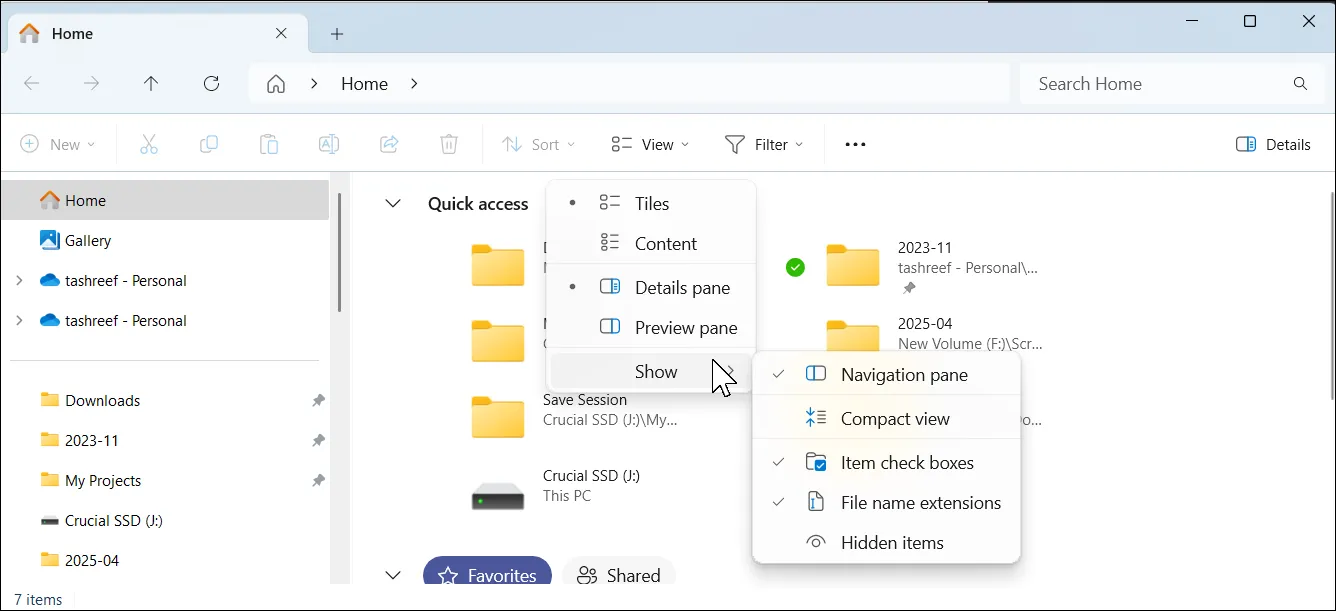Choose Preview pane from the View menu
This screenshot has height=611, width=1336.
click(x=685, y=327)
